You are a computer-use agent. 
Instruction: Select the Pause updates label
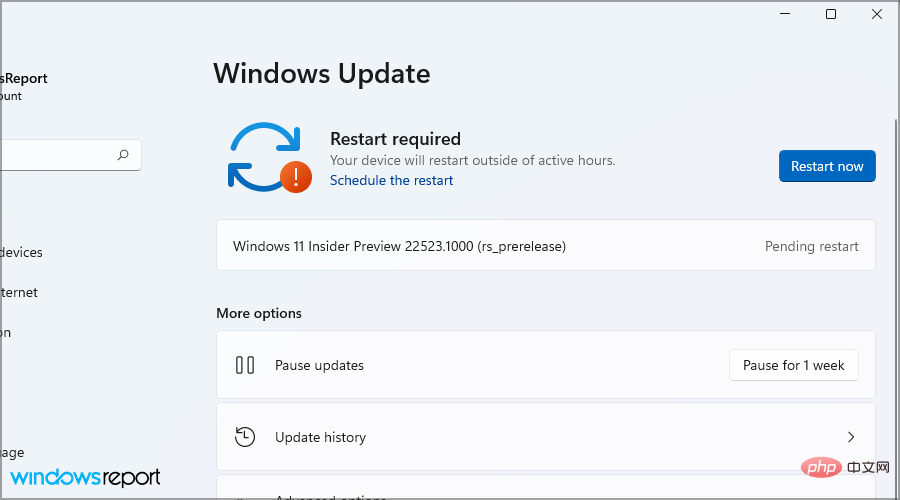(x=319, y=366)
